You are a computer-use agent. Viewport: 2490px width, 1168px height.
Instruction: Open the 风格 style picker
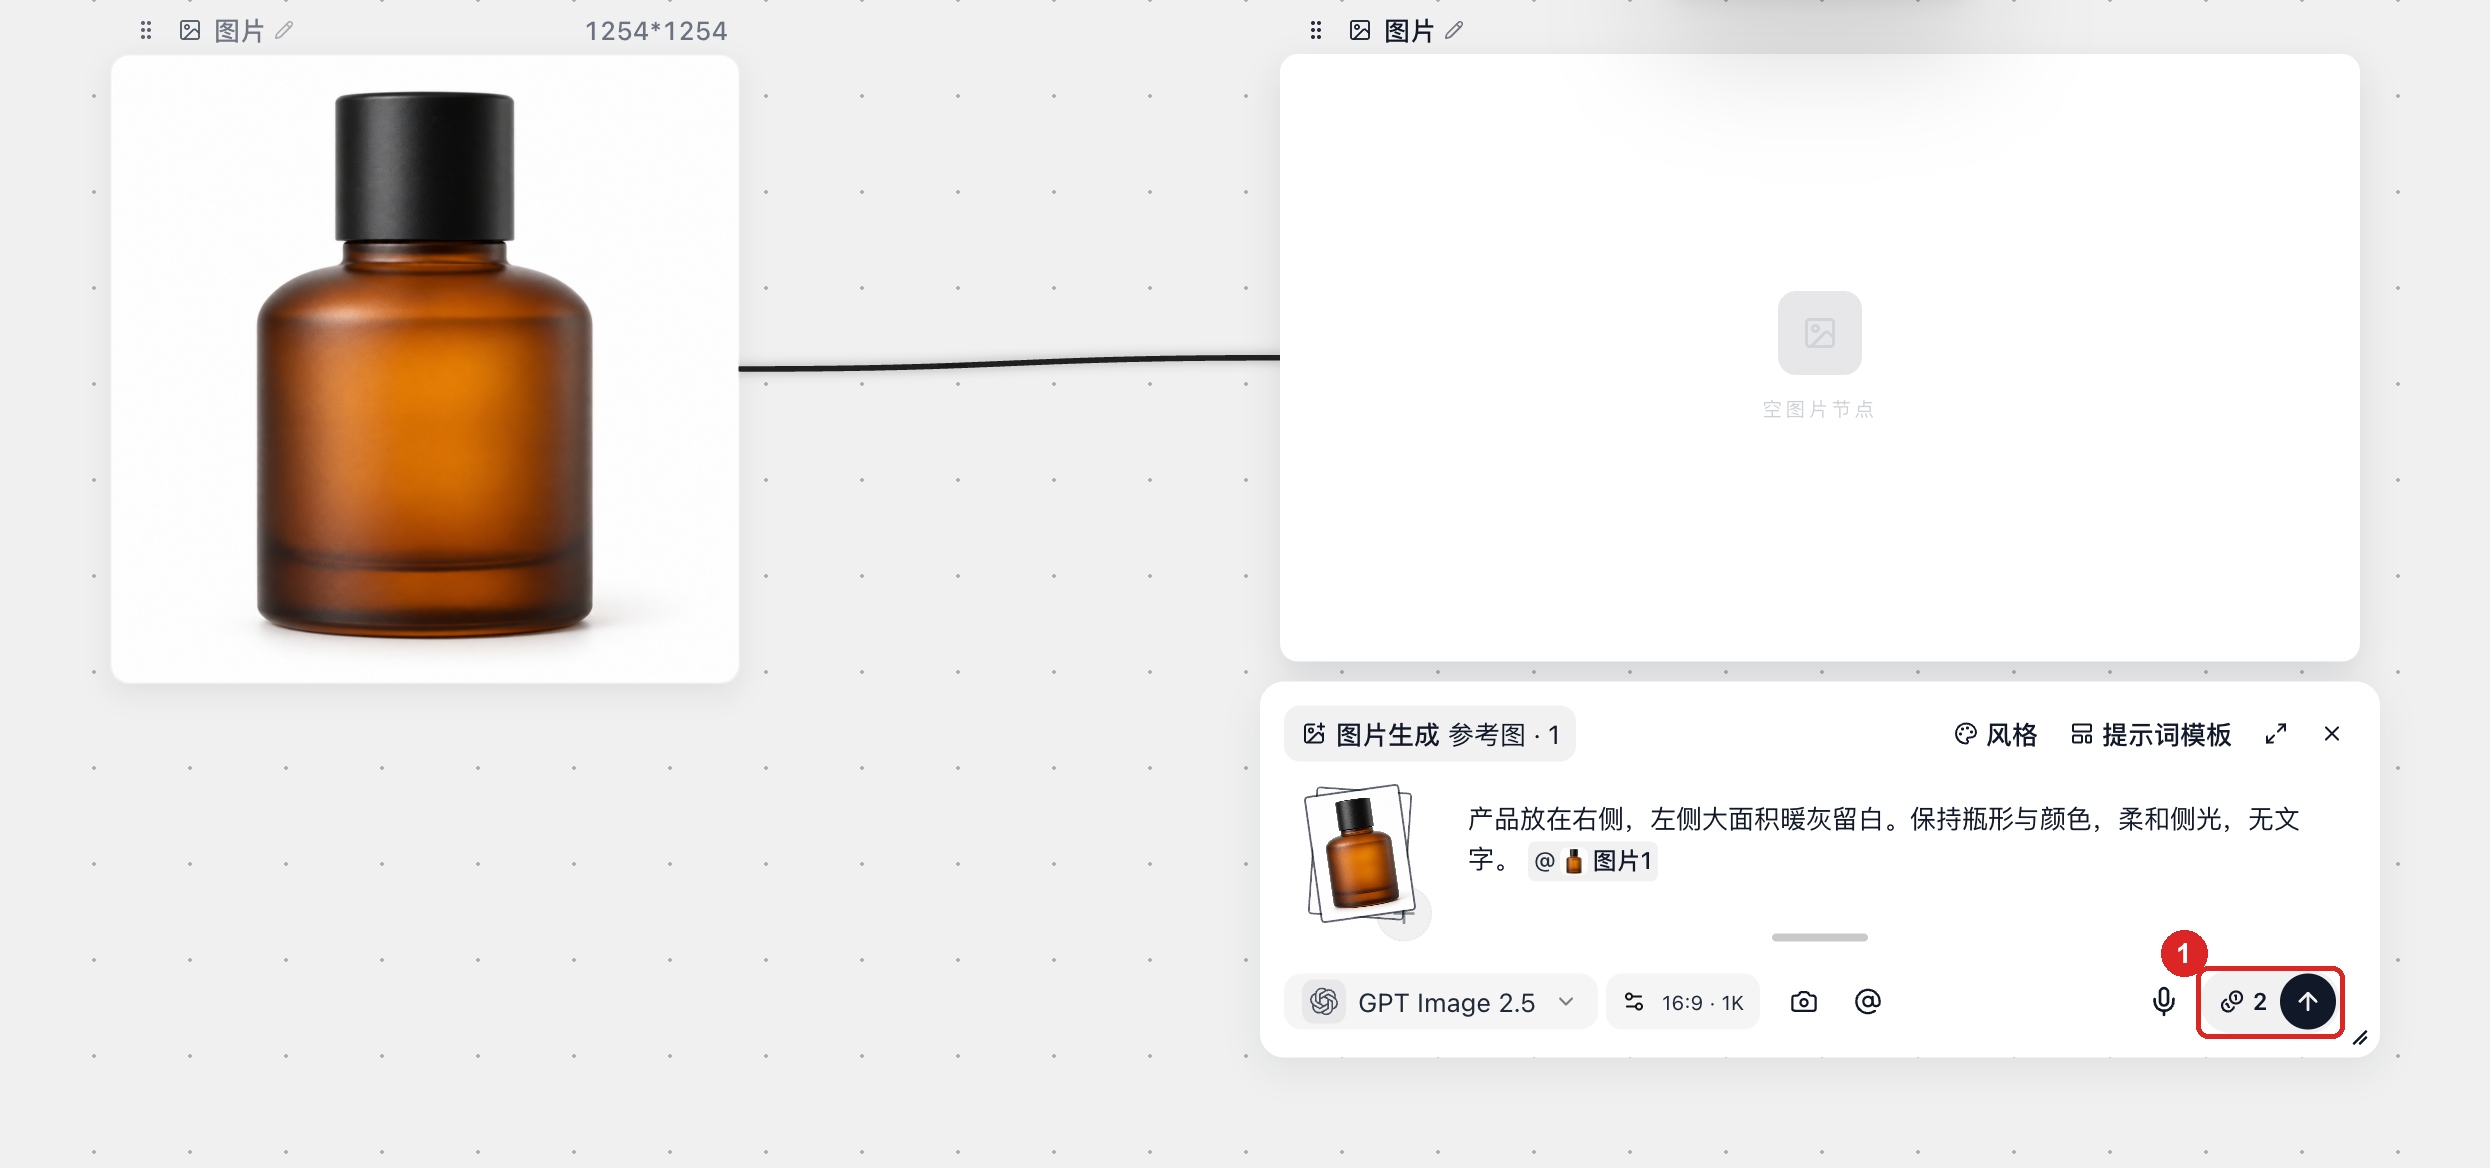pos(1996,735)
